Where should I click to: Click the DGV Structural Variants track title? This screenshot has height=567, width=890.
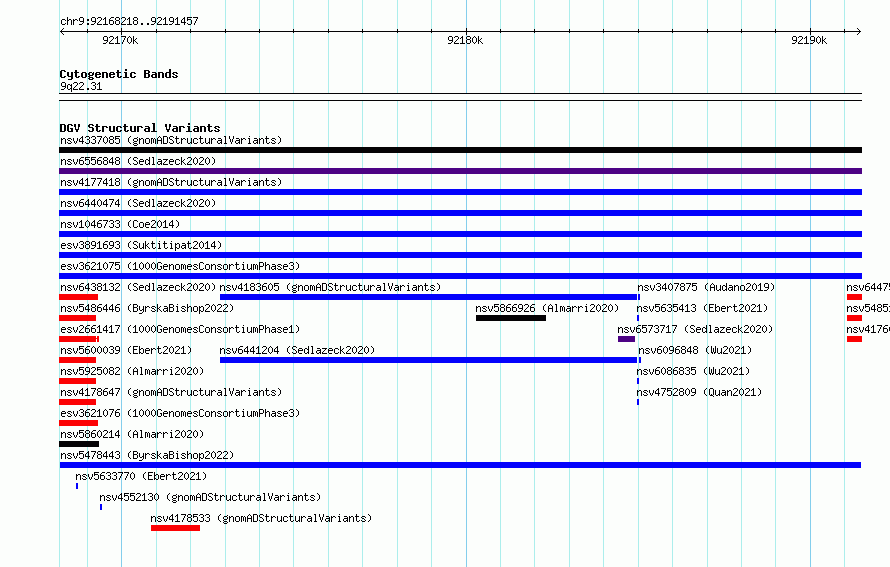140,128
